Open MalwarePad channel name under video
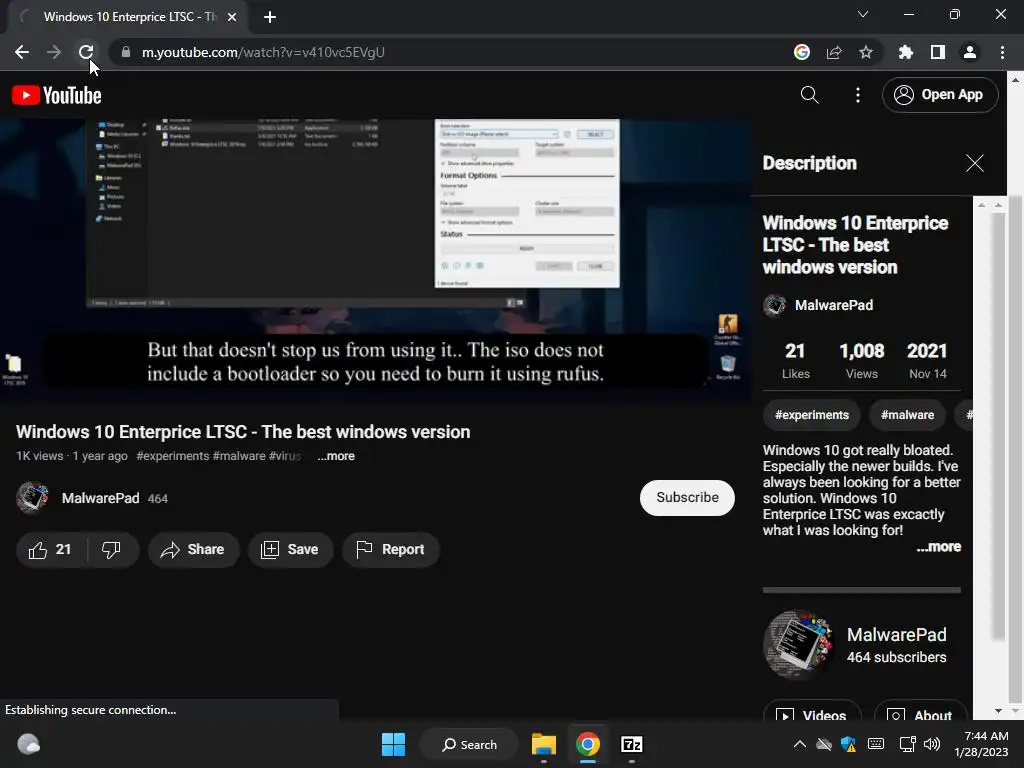This screenshot has height=768, width=1024. pos(100,498)
